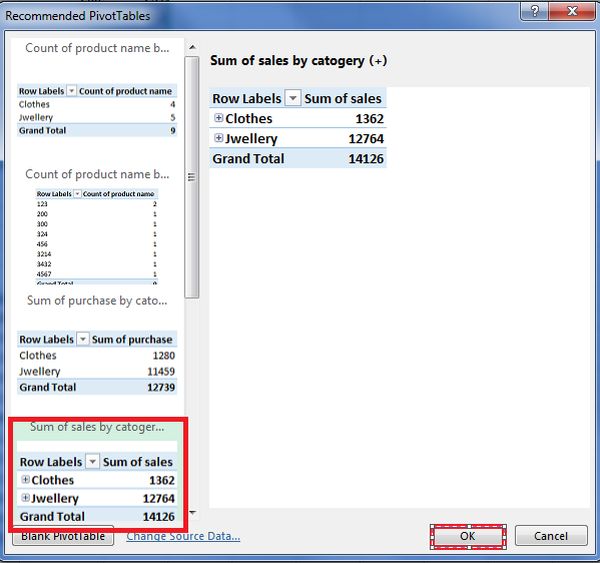Open Row Labels dropdown in Sum of sales thumbnail
Image resolution: width=600 pixels, height=563 pixels.
coord(92,462)
